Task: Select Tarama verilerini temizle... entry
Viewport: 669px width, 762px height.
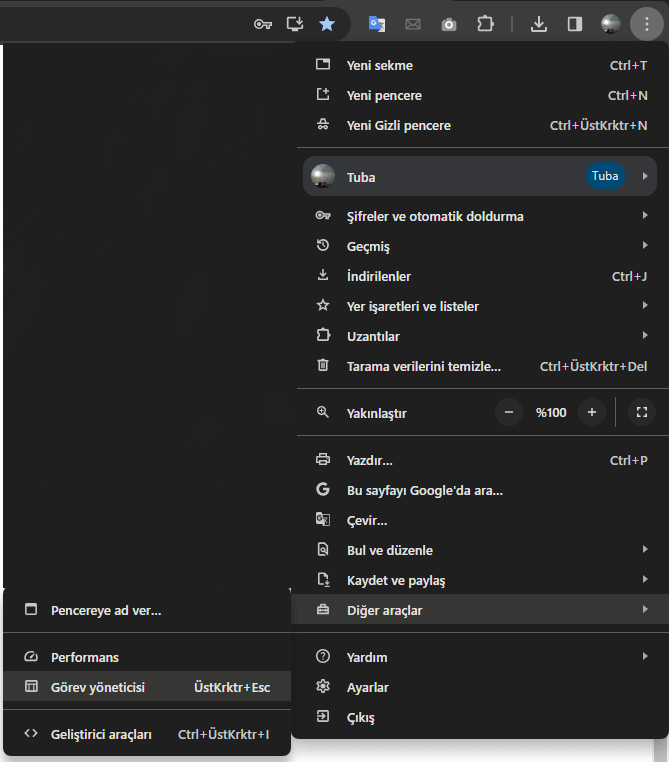Action: [480, 366]
